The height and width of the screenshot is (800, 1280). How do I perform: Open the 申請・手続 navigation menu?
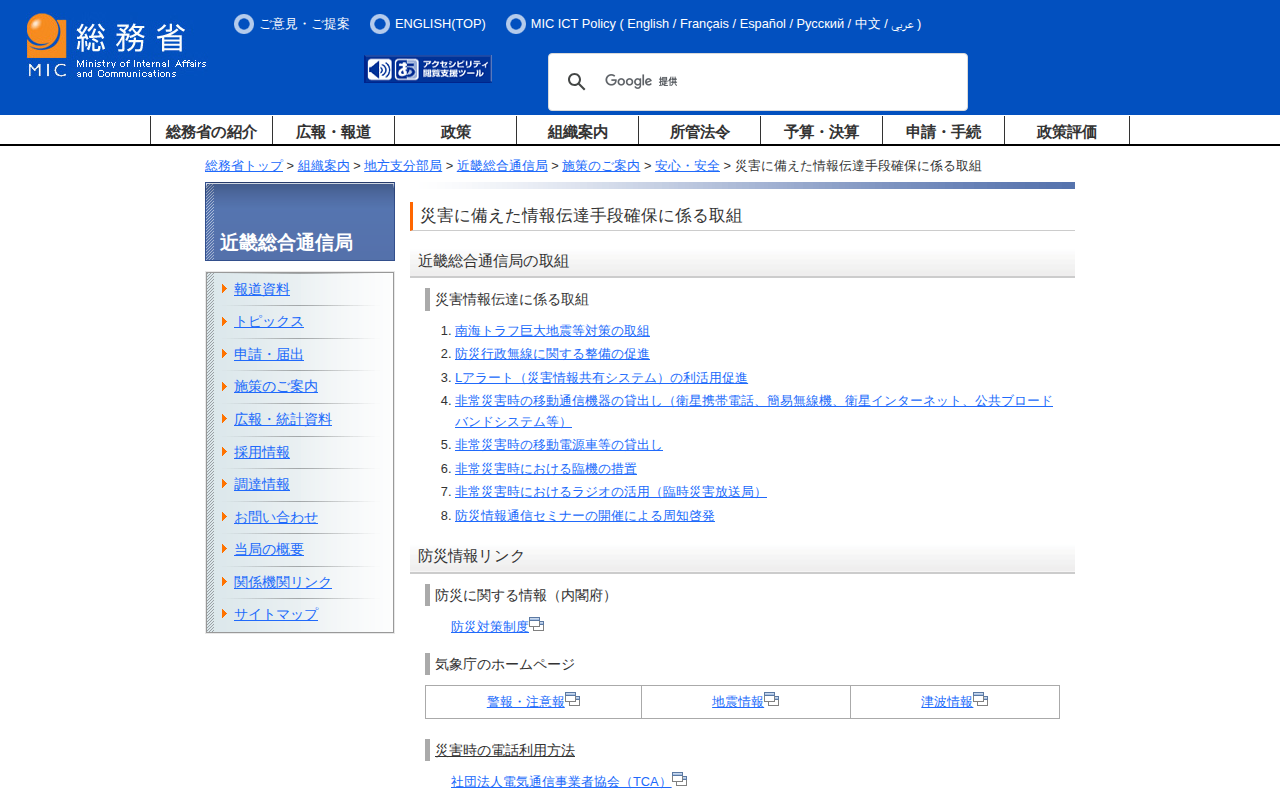click(x=943, y=131)
